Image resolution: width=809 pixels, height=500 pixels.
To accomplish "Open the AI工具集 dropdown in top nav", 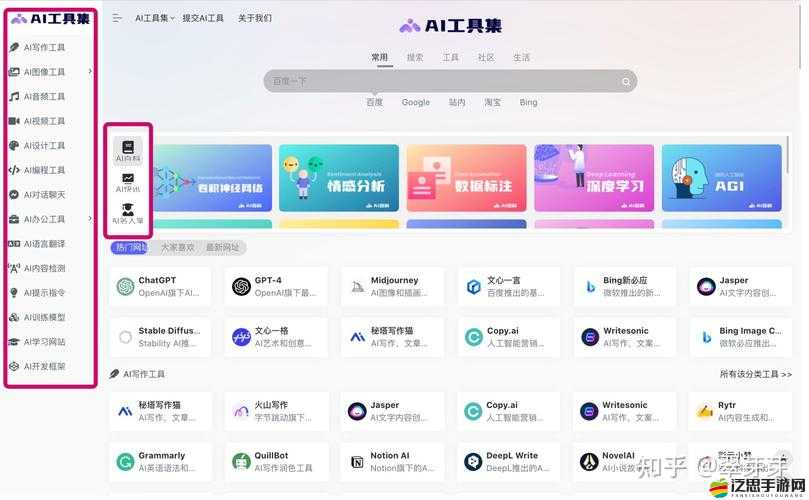I will tap(155, 18).
